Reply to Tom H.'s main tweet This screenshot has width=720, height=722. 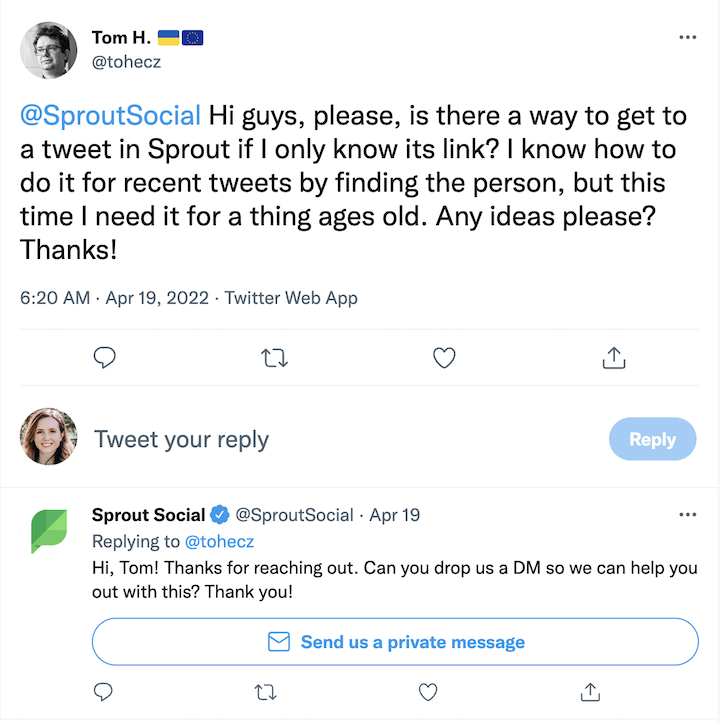[105, 357]
